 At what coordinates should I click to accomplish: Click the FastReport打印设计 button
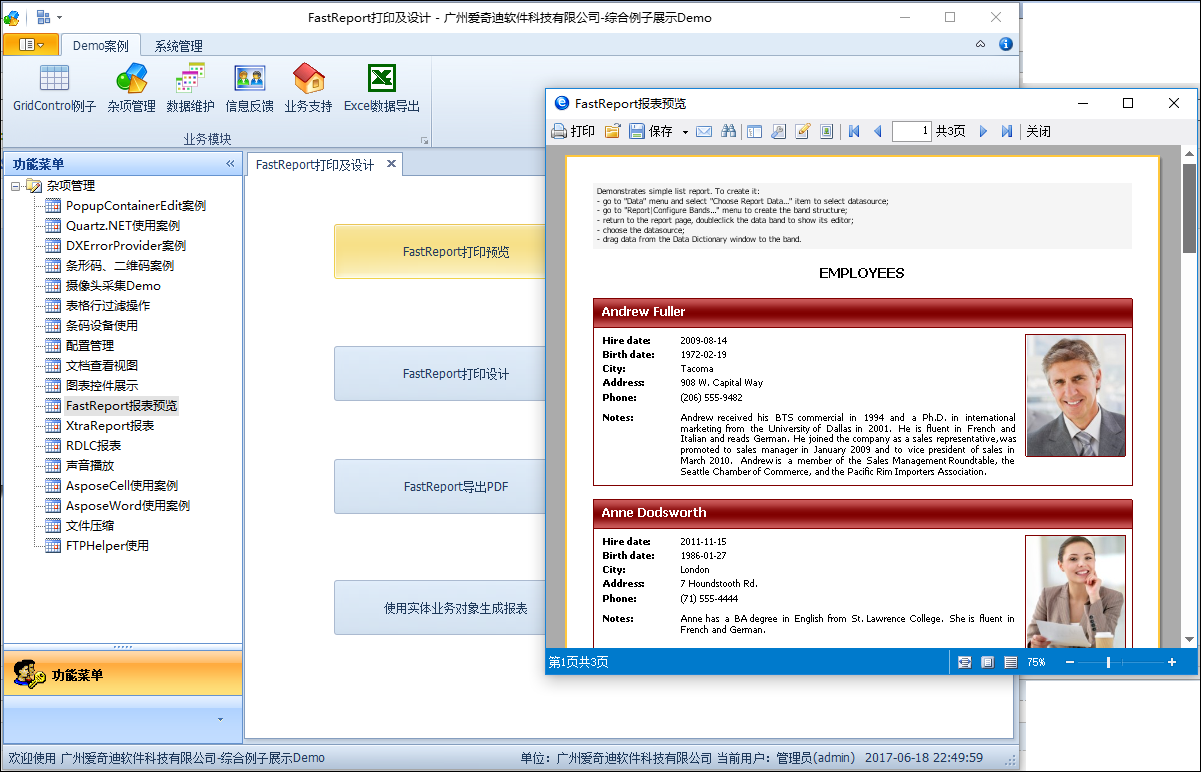pyautogui.click(x=440, y=374)
